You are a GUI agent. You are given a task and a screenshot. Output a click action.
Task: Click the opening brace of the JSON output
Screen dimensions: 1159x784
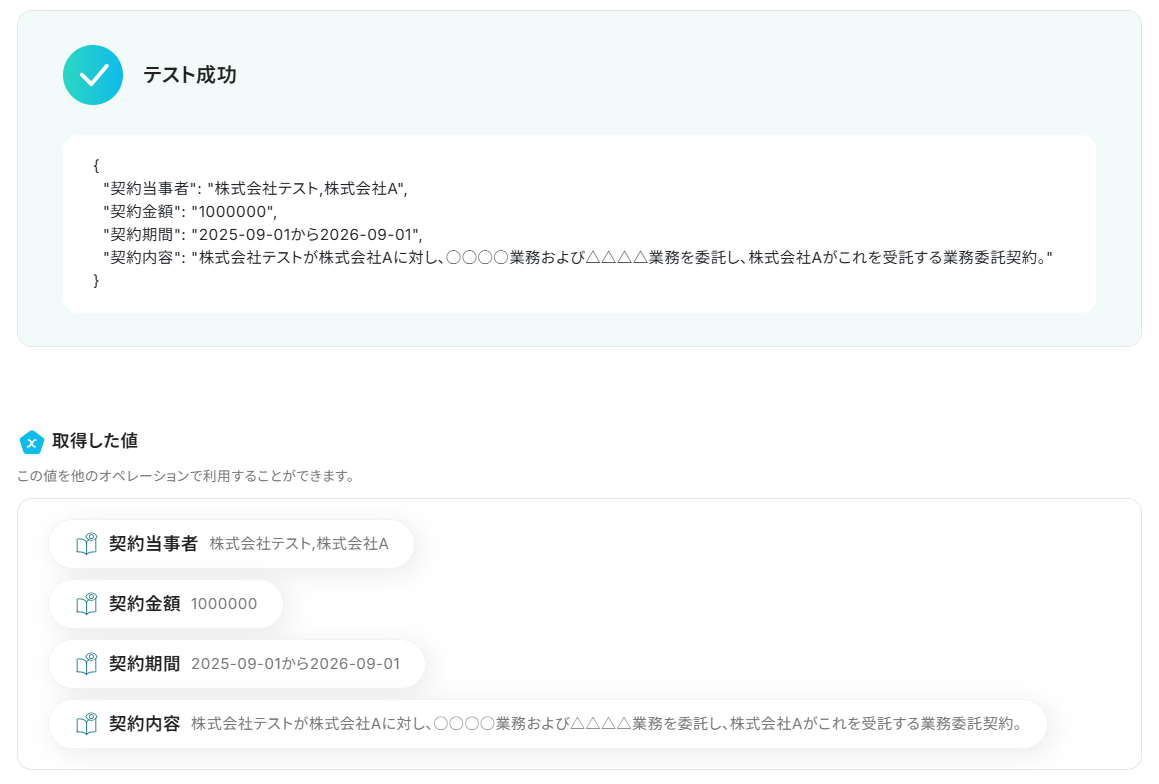click(96, 166)
